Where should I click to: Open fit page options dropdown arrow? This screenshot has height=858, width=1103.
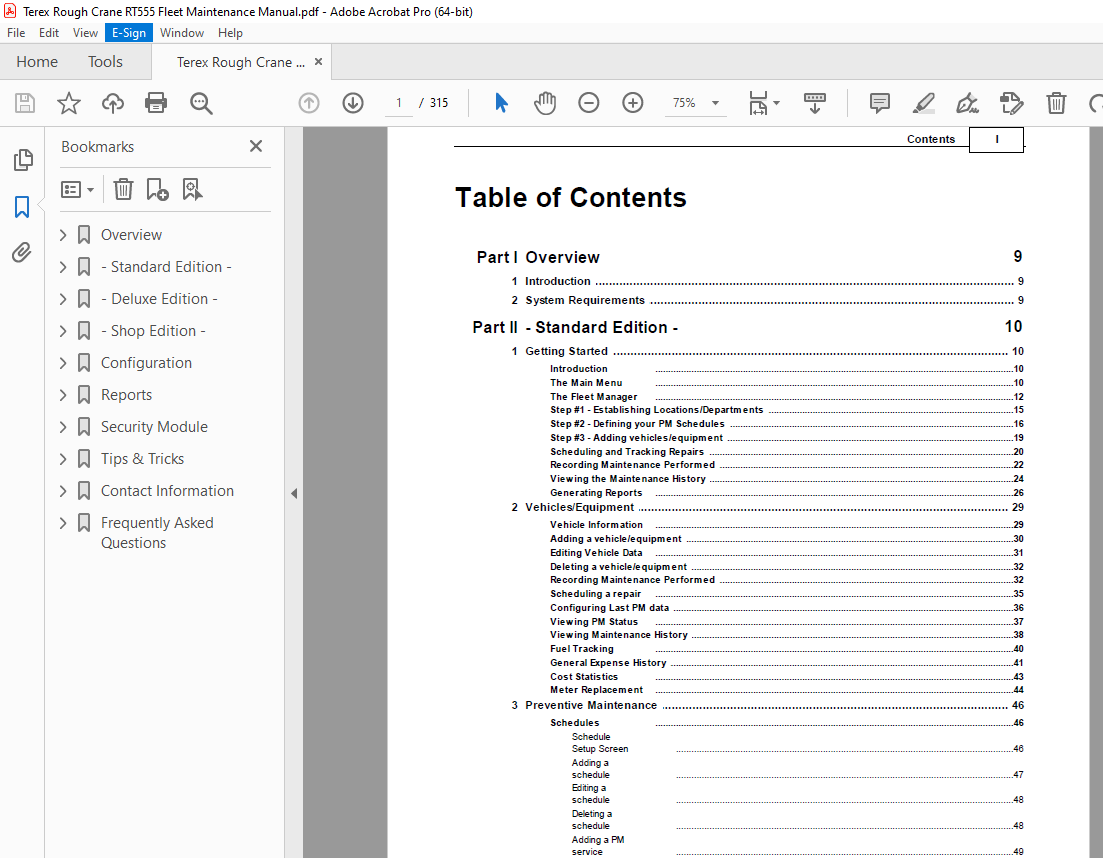pos(777,103)
